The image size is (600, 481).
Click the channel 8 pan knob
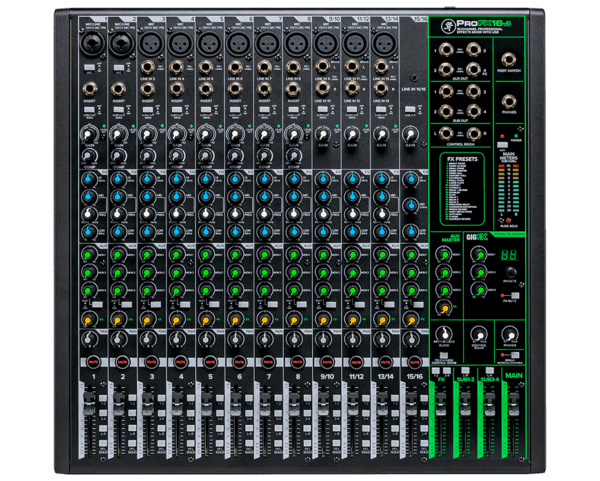[295, 340]
